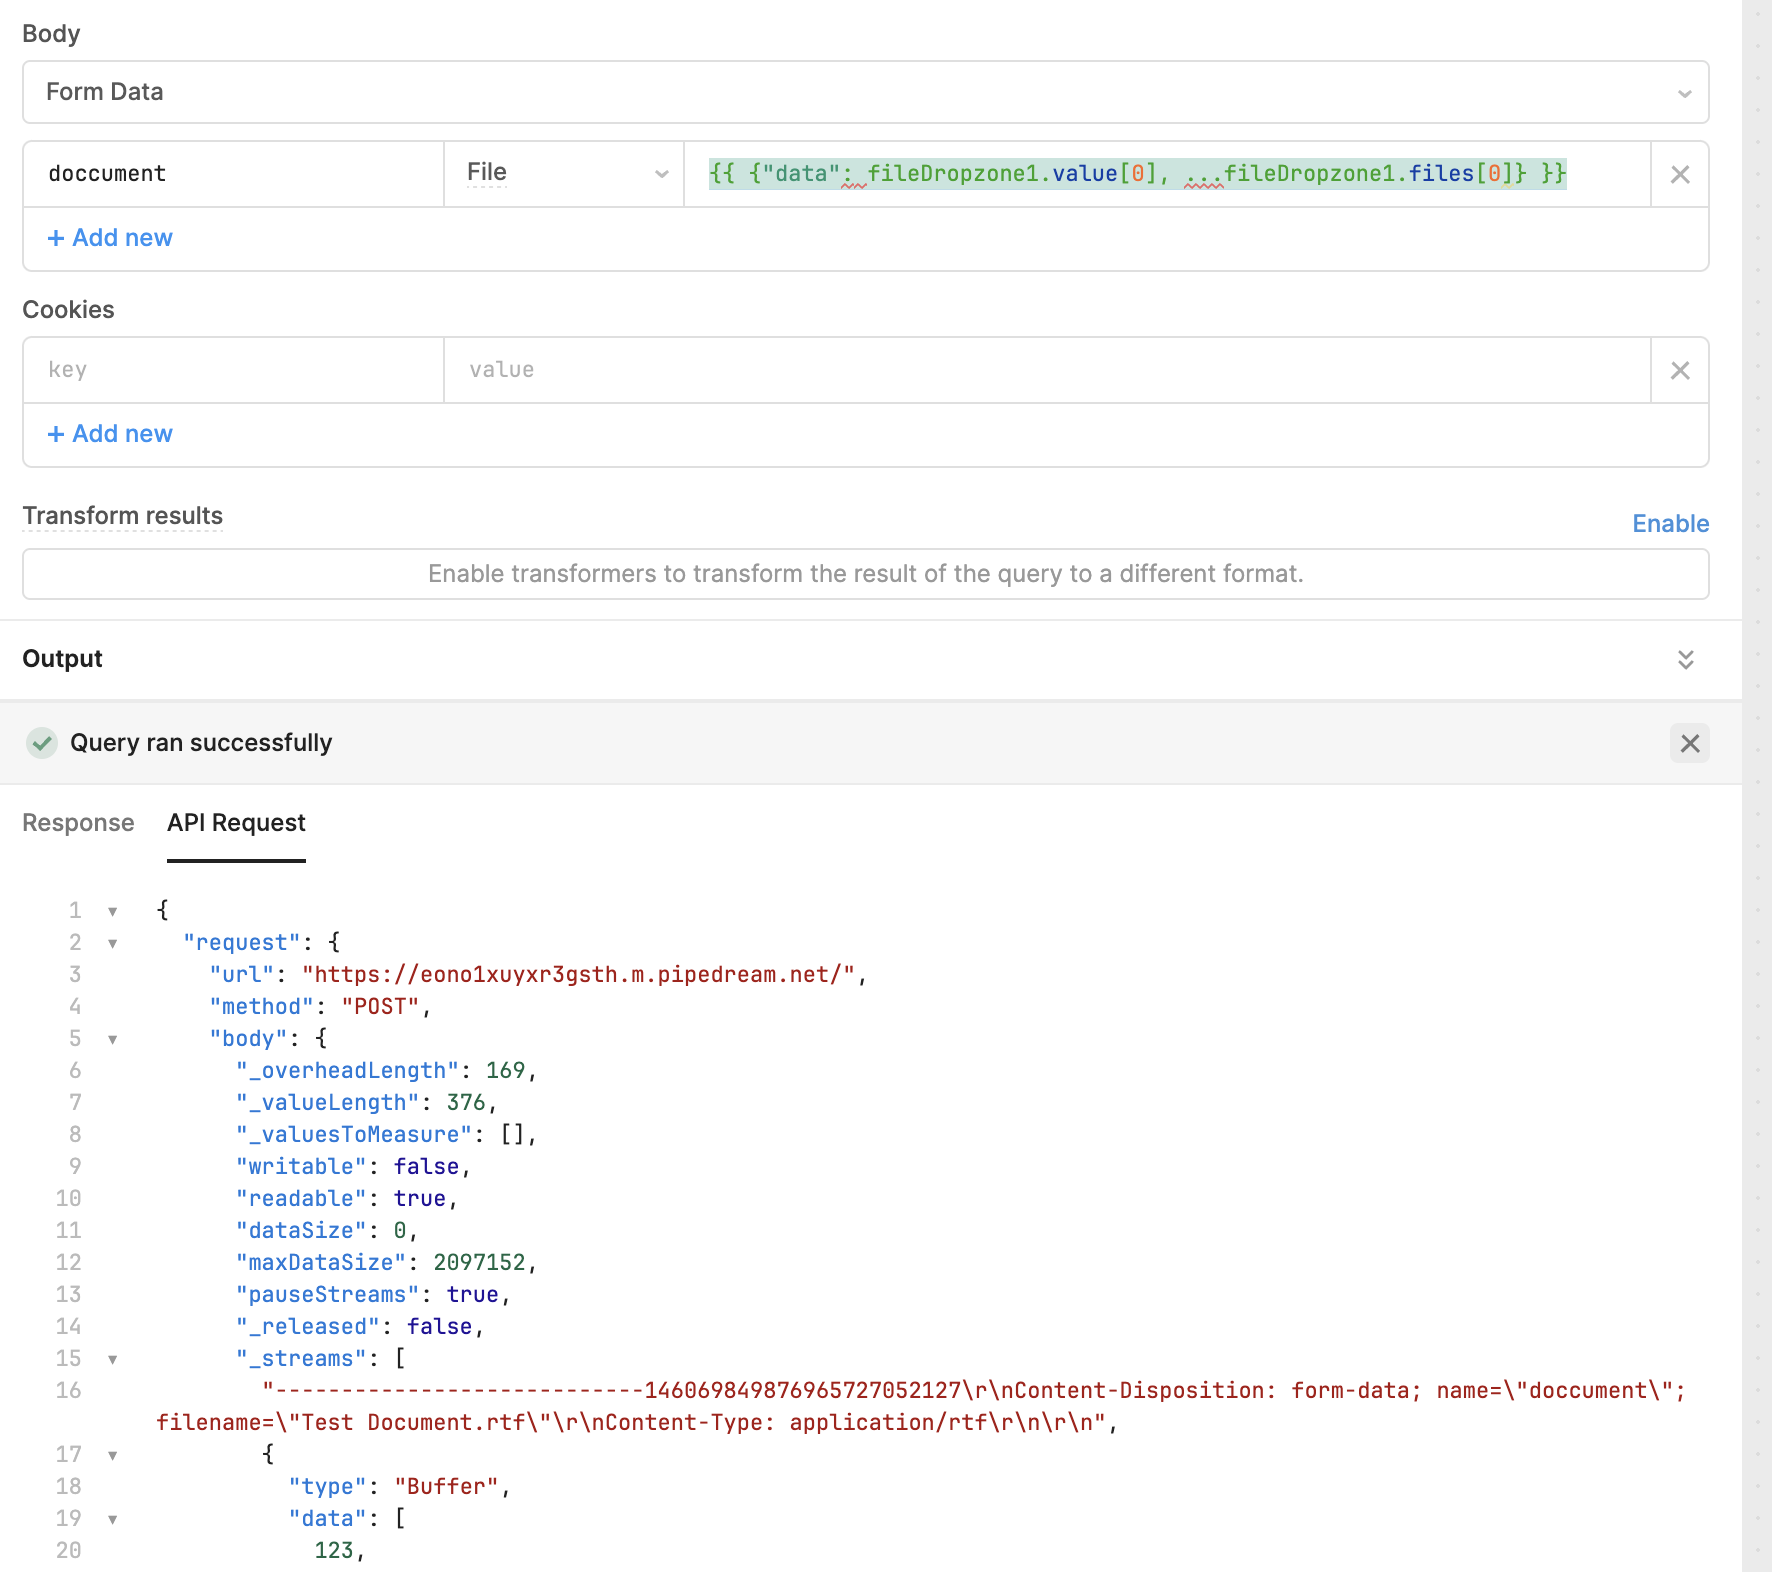
Task: Collapse the "_streams" array at line 15
Action: [113, 1359]
